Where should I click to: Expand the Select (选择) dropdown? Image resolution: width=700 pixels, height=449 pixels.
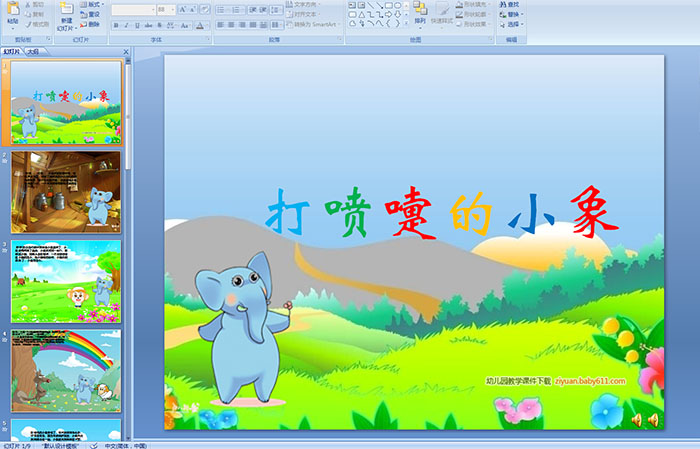coord(513,25)
